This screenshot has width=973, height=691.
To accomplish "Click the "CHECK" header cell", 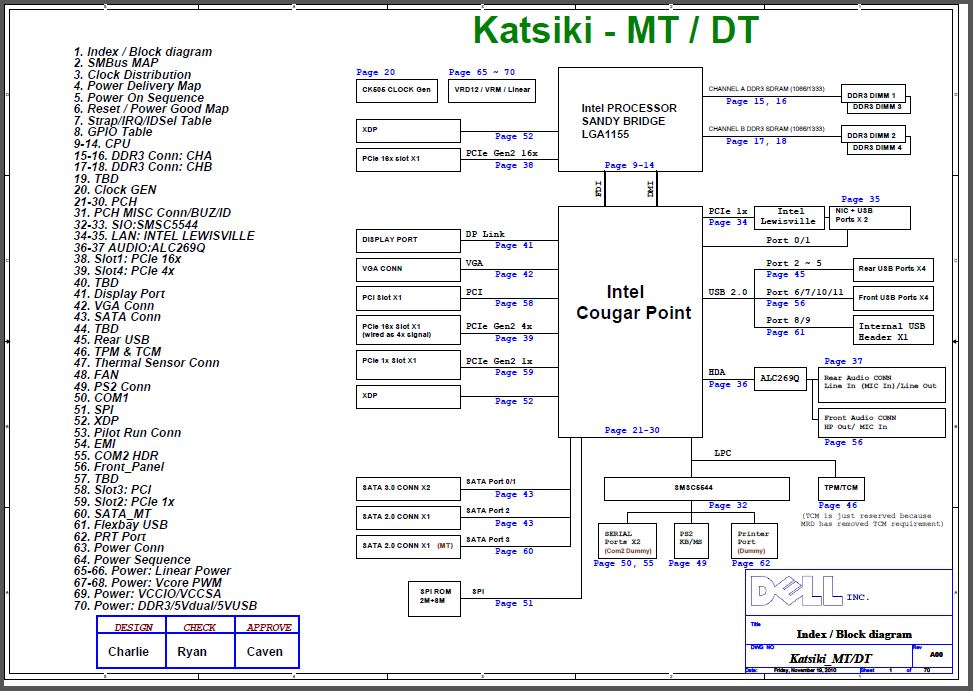I will tap(200, 626).
